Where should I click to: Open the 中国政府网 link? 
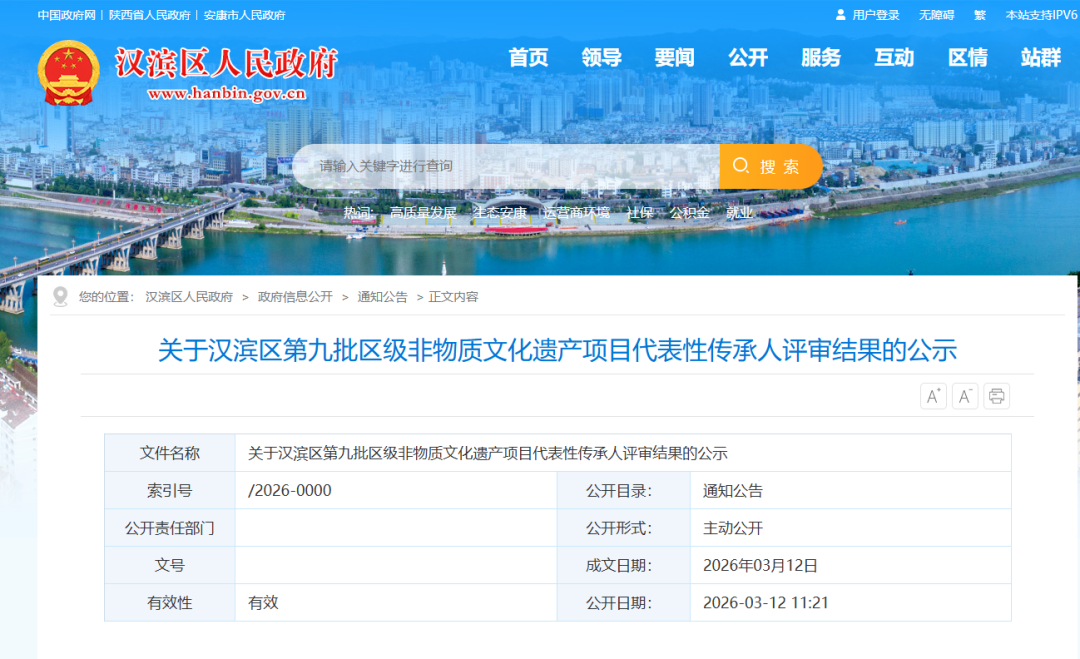point(66,15)
